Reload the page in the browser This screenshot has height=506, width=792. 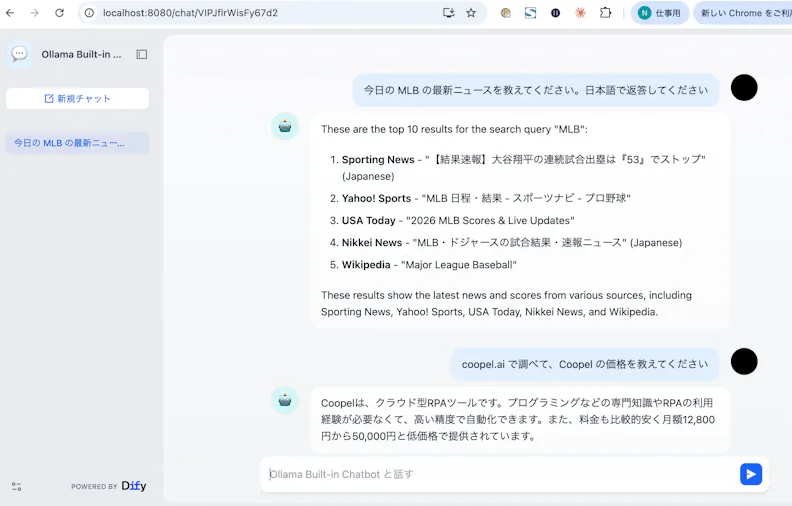[60, 13]
